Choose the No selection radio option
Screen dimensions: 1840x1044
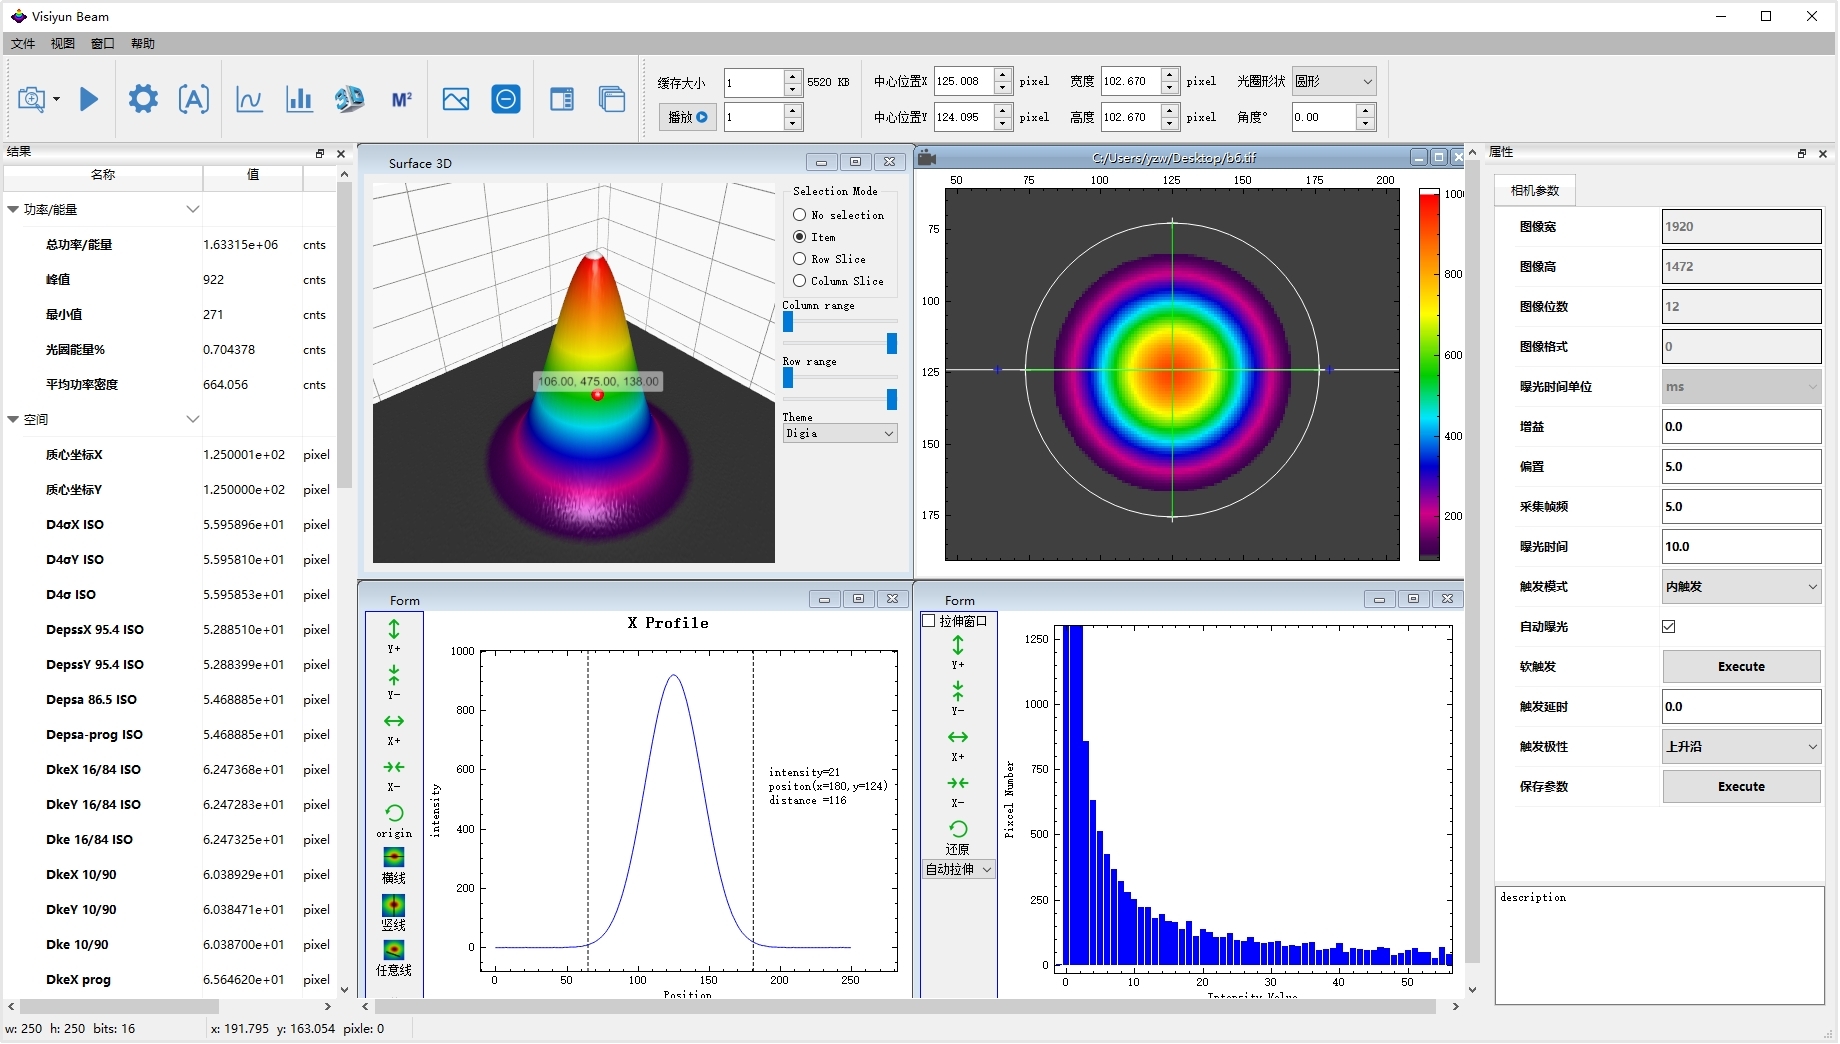point(800,215)
